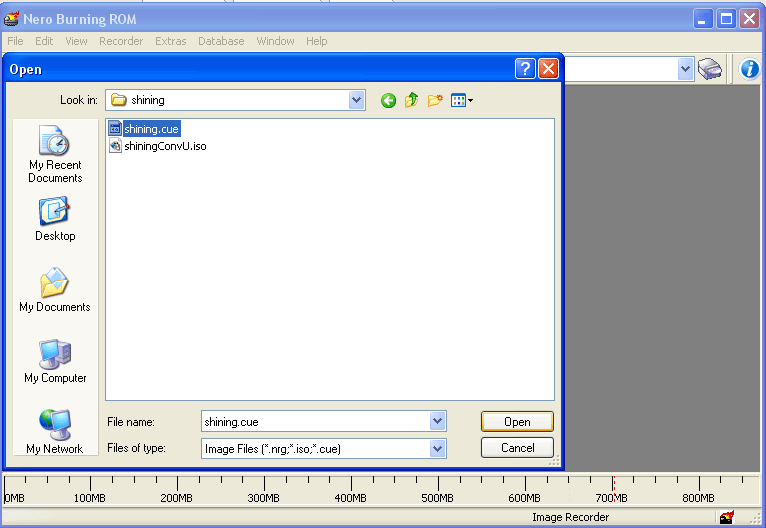Select My Computer in places bar
This screenshot has height=528, width=766.
pos(55,361)
